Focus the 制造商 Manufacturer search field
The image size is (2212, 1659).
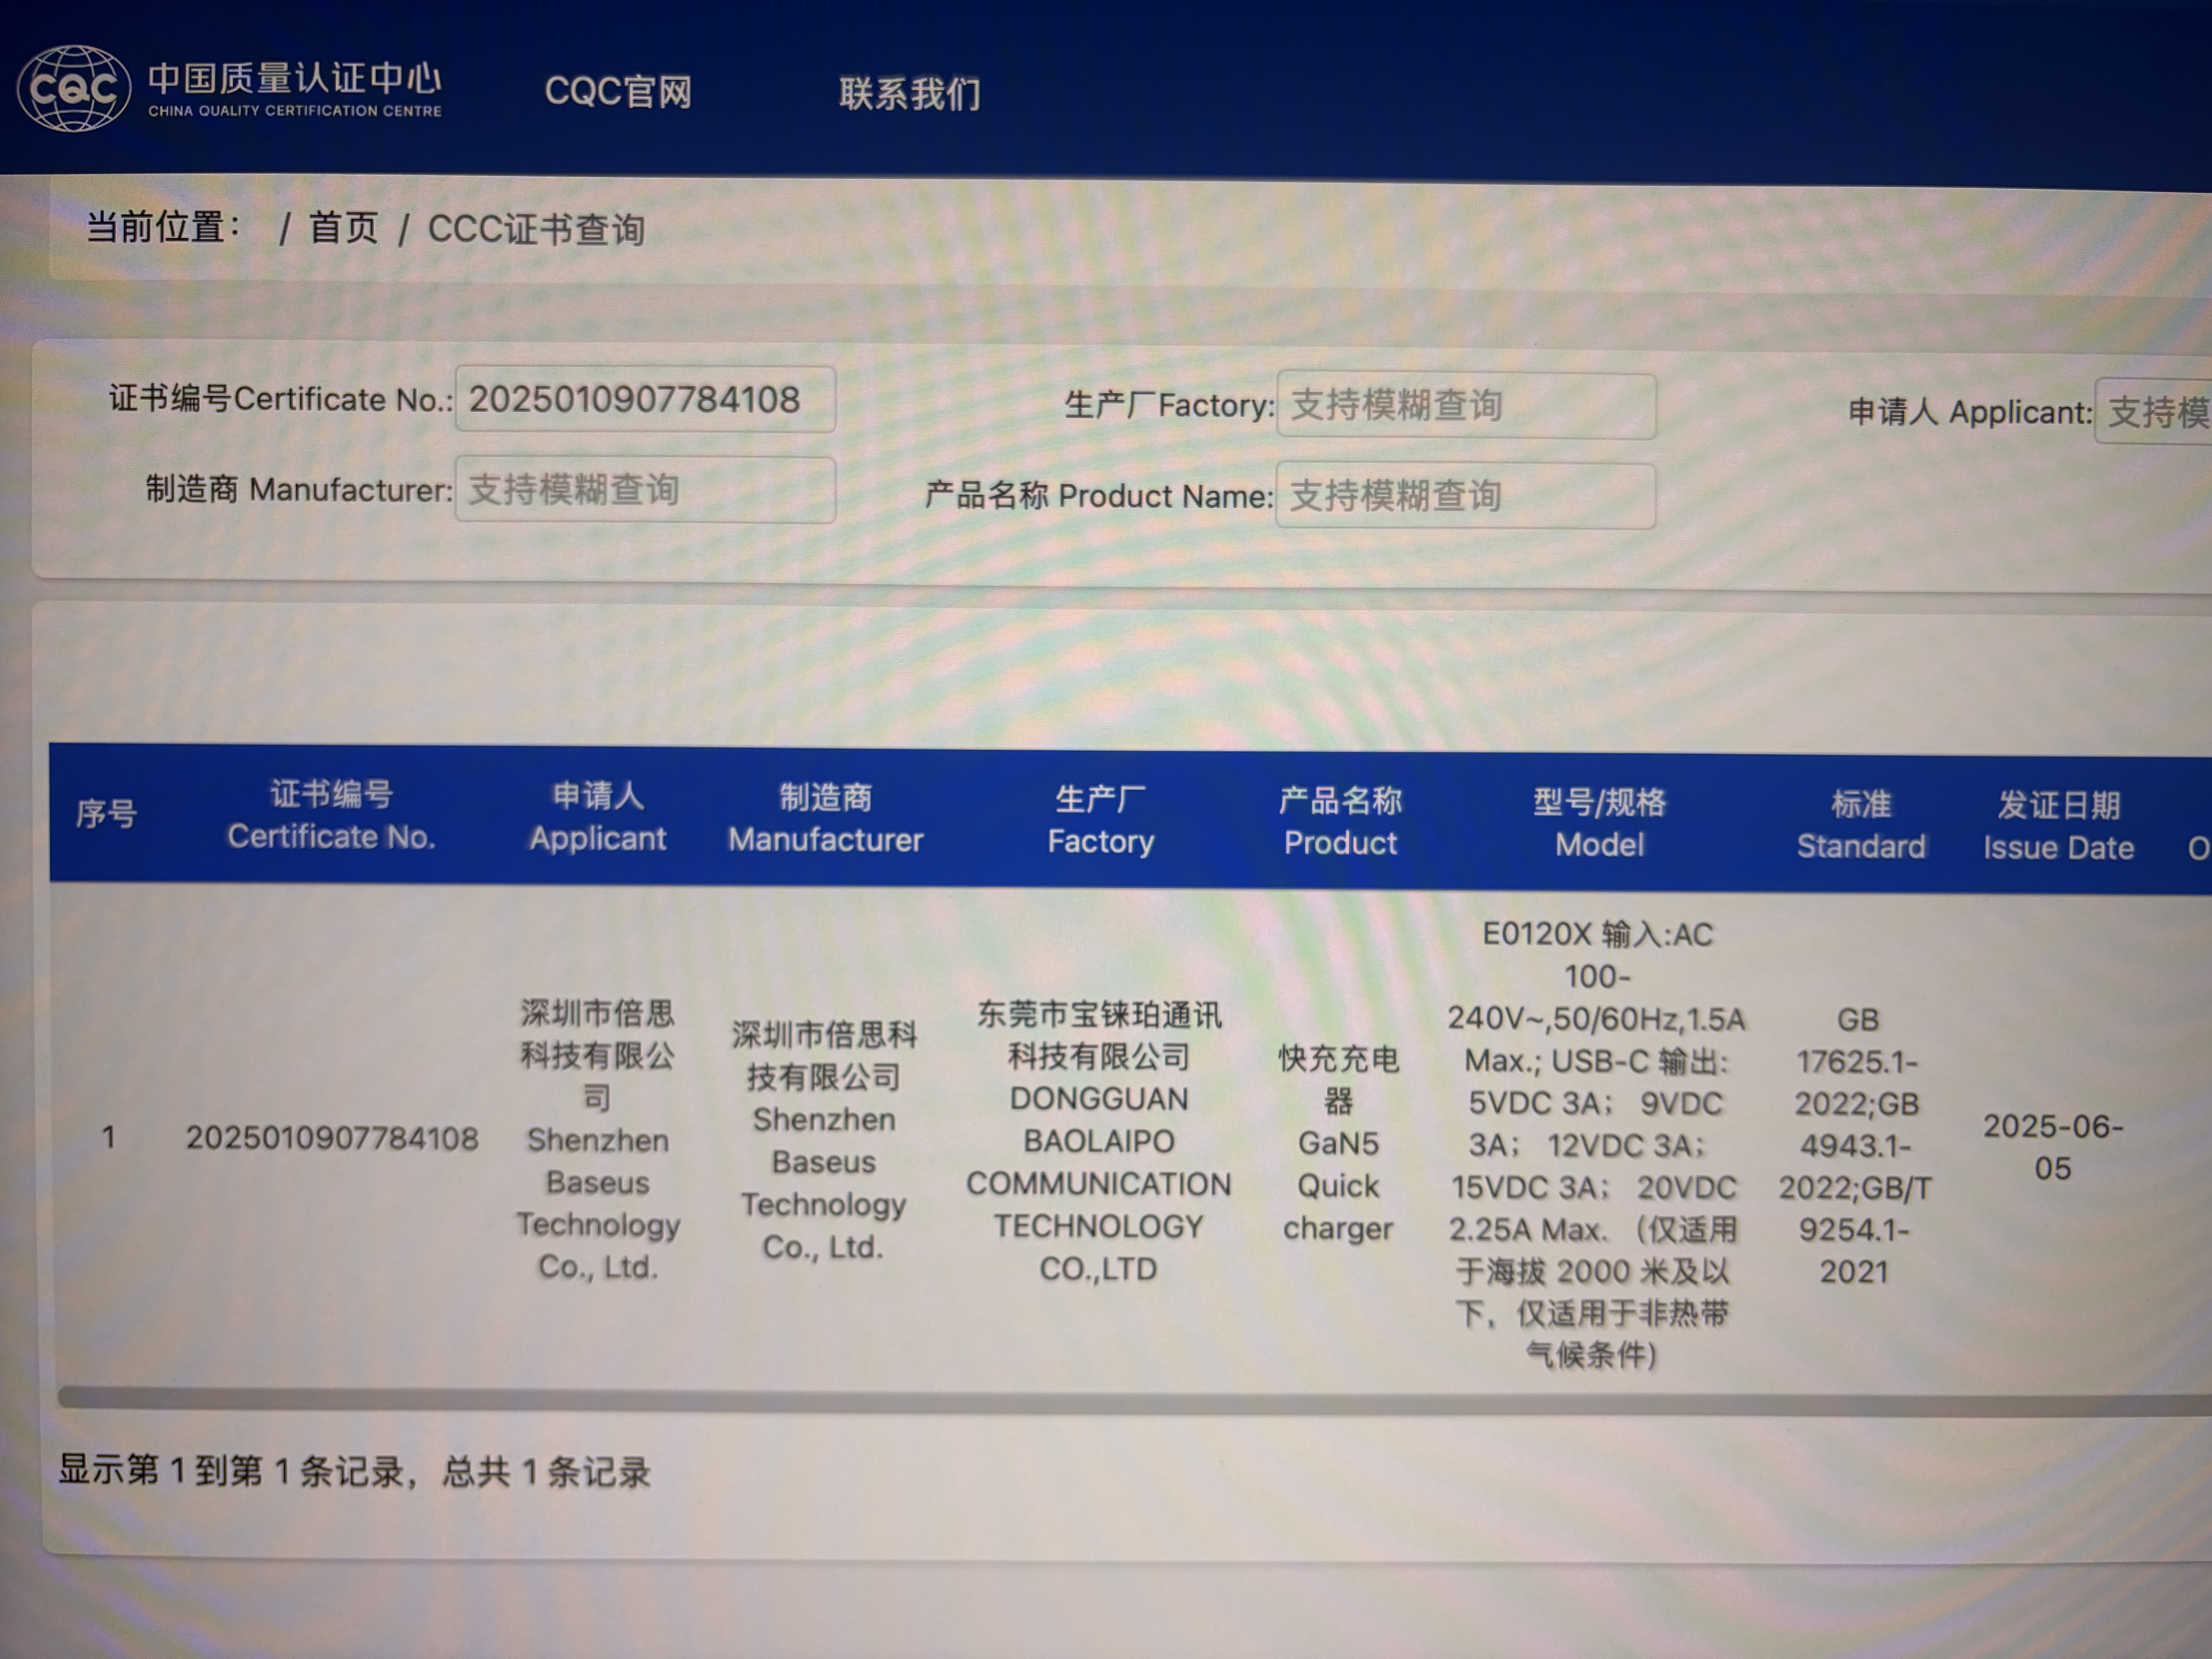(645, 490)
